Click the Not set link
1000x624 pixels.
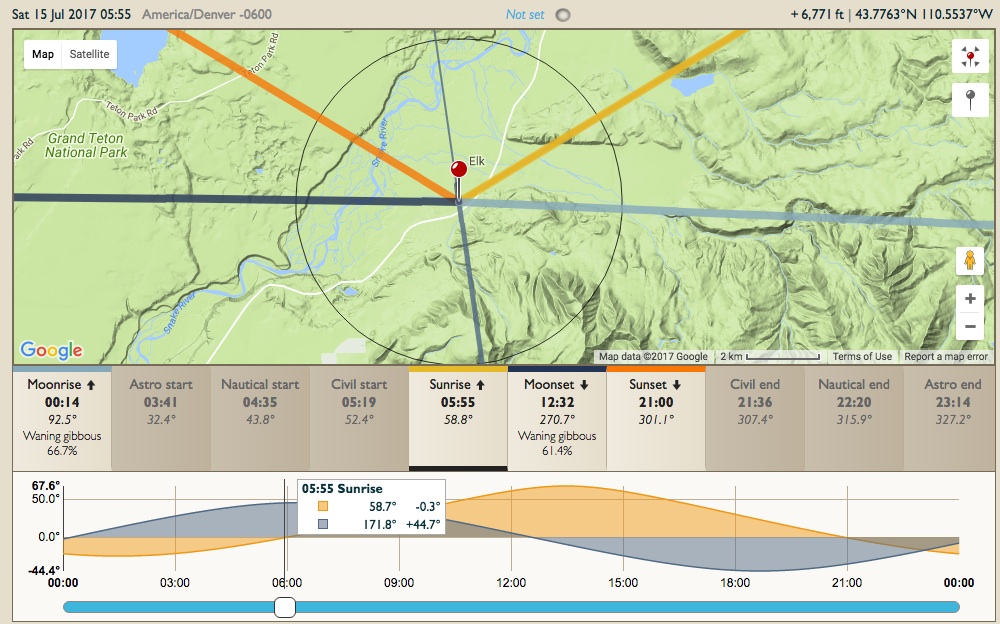coord(525,15)
